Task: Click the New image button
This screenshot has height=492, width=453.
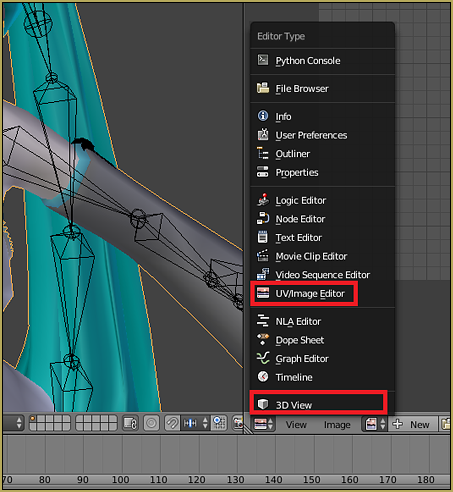Action: pyautogui.click(x=413, y=424)
